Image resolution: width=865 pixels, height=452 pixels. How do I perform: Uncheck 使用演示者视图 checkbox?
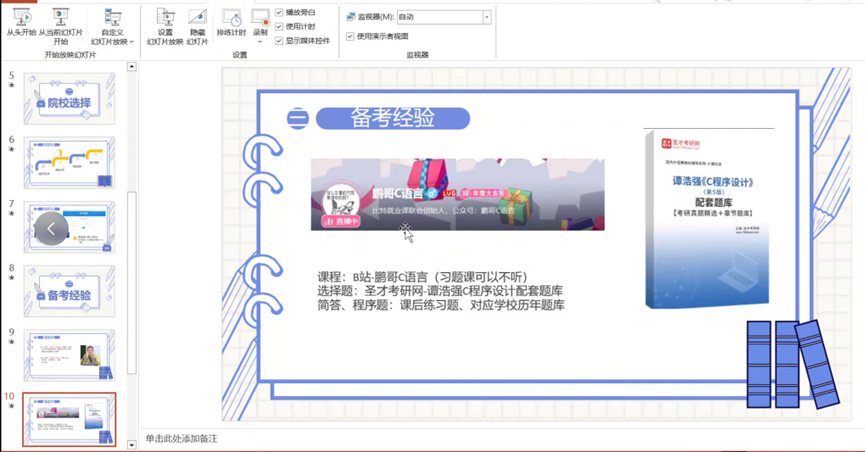point(350,36)
